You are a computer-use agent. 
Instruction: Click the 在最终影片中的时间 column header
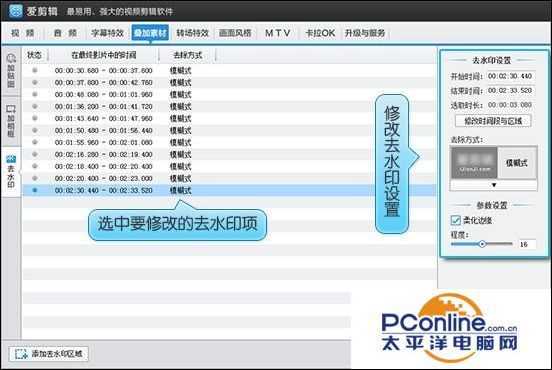coord(104,55)
